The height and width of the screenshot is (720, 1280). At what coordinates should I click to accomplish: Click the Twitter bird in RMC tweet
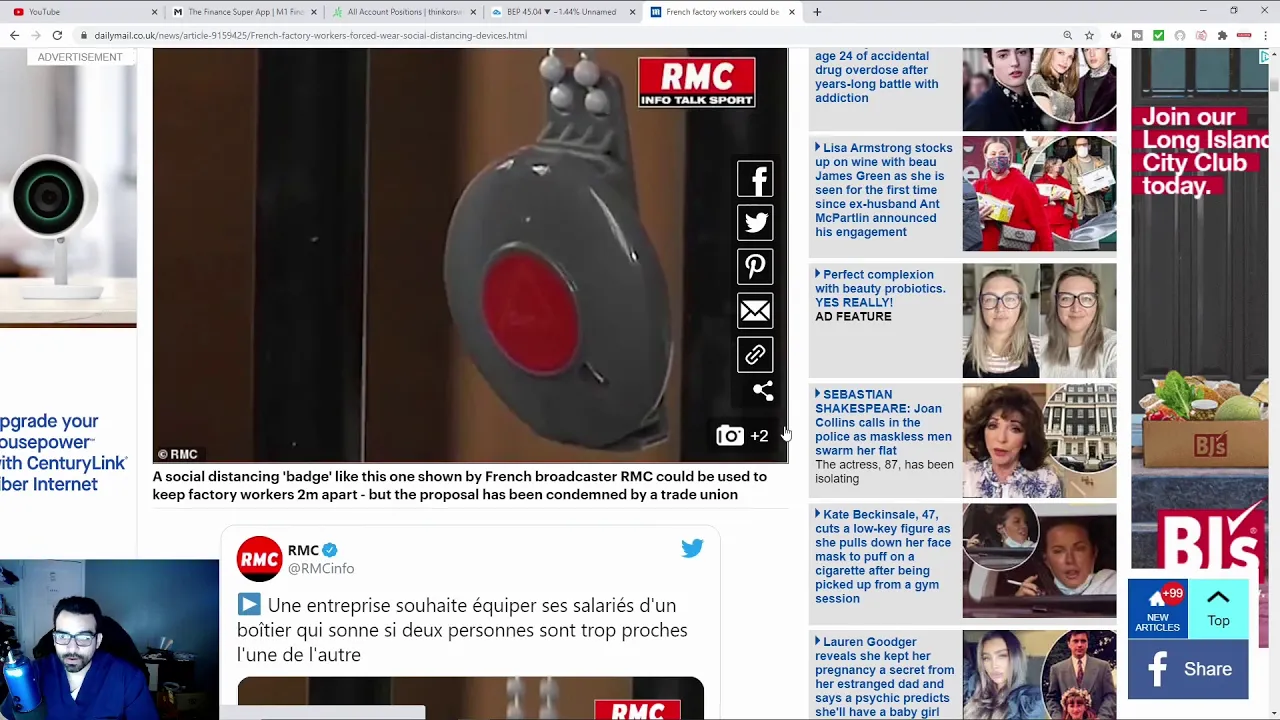pos(692,548)
